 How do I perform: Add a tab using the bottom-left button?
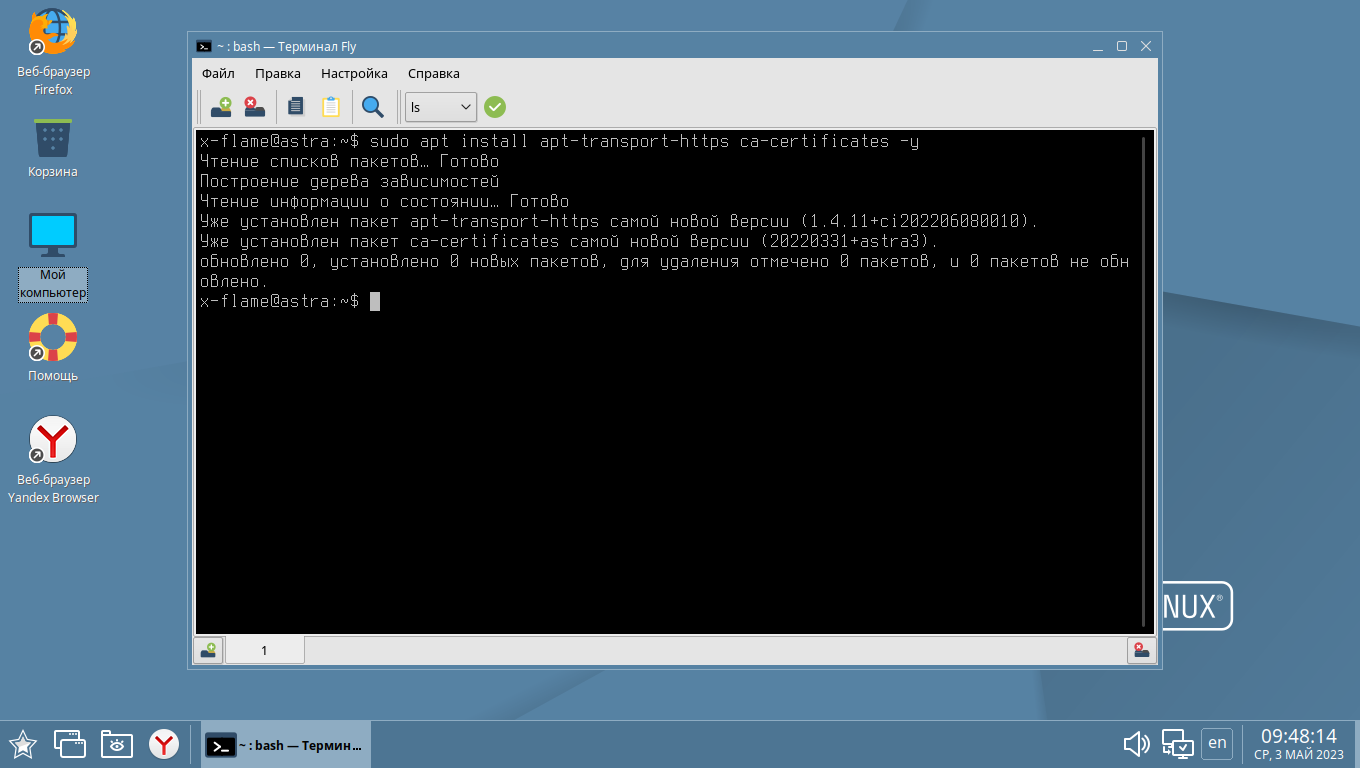(209, 650)
